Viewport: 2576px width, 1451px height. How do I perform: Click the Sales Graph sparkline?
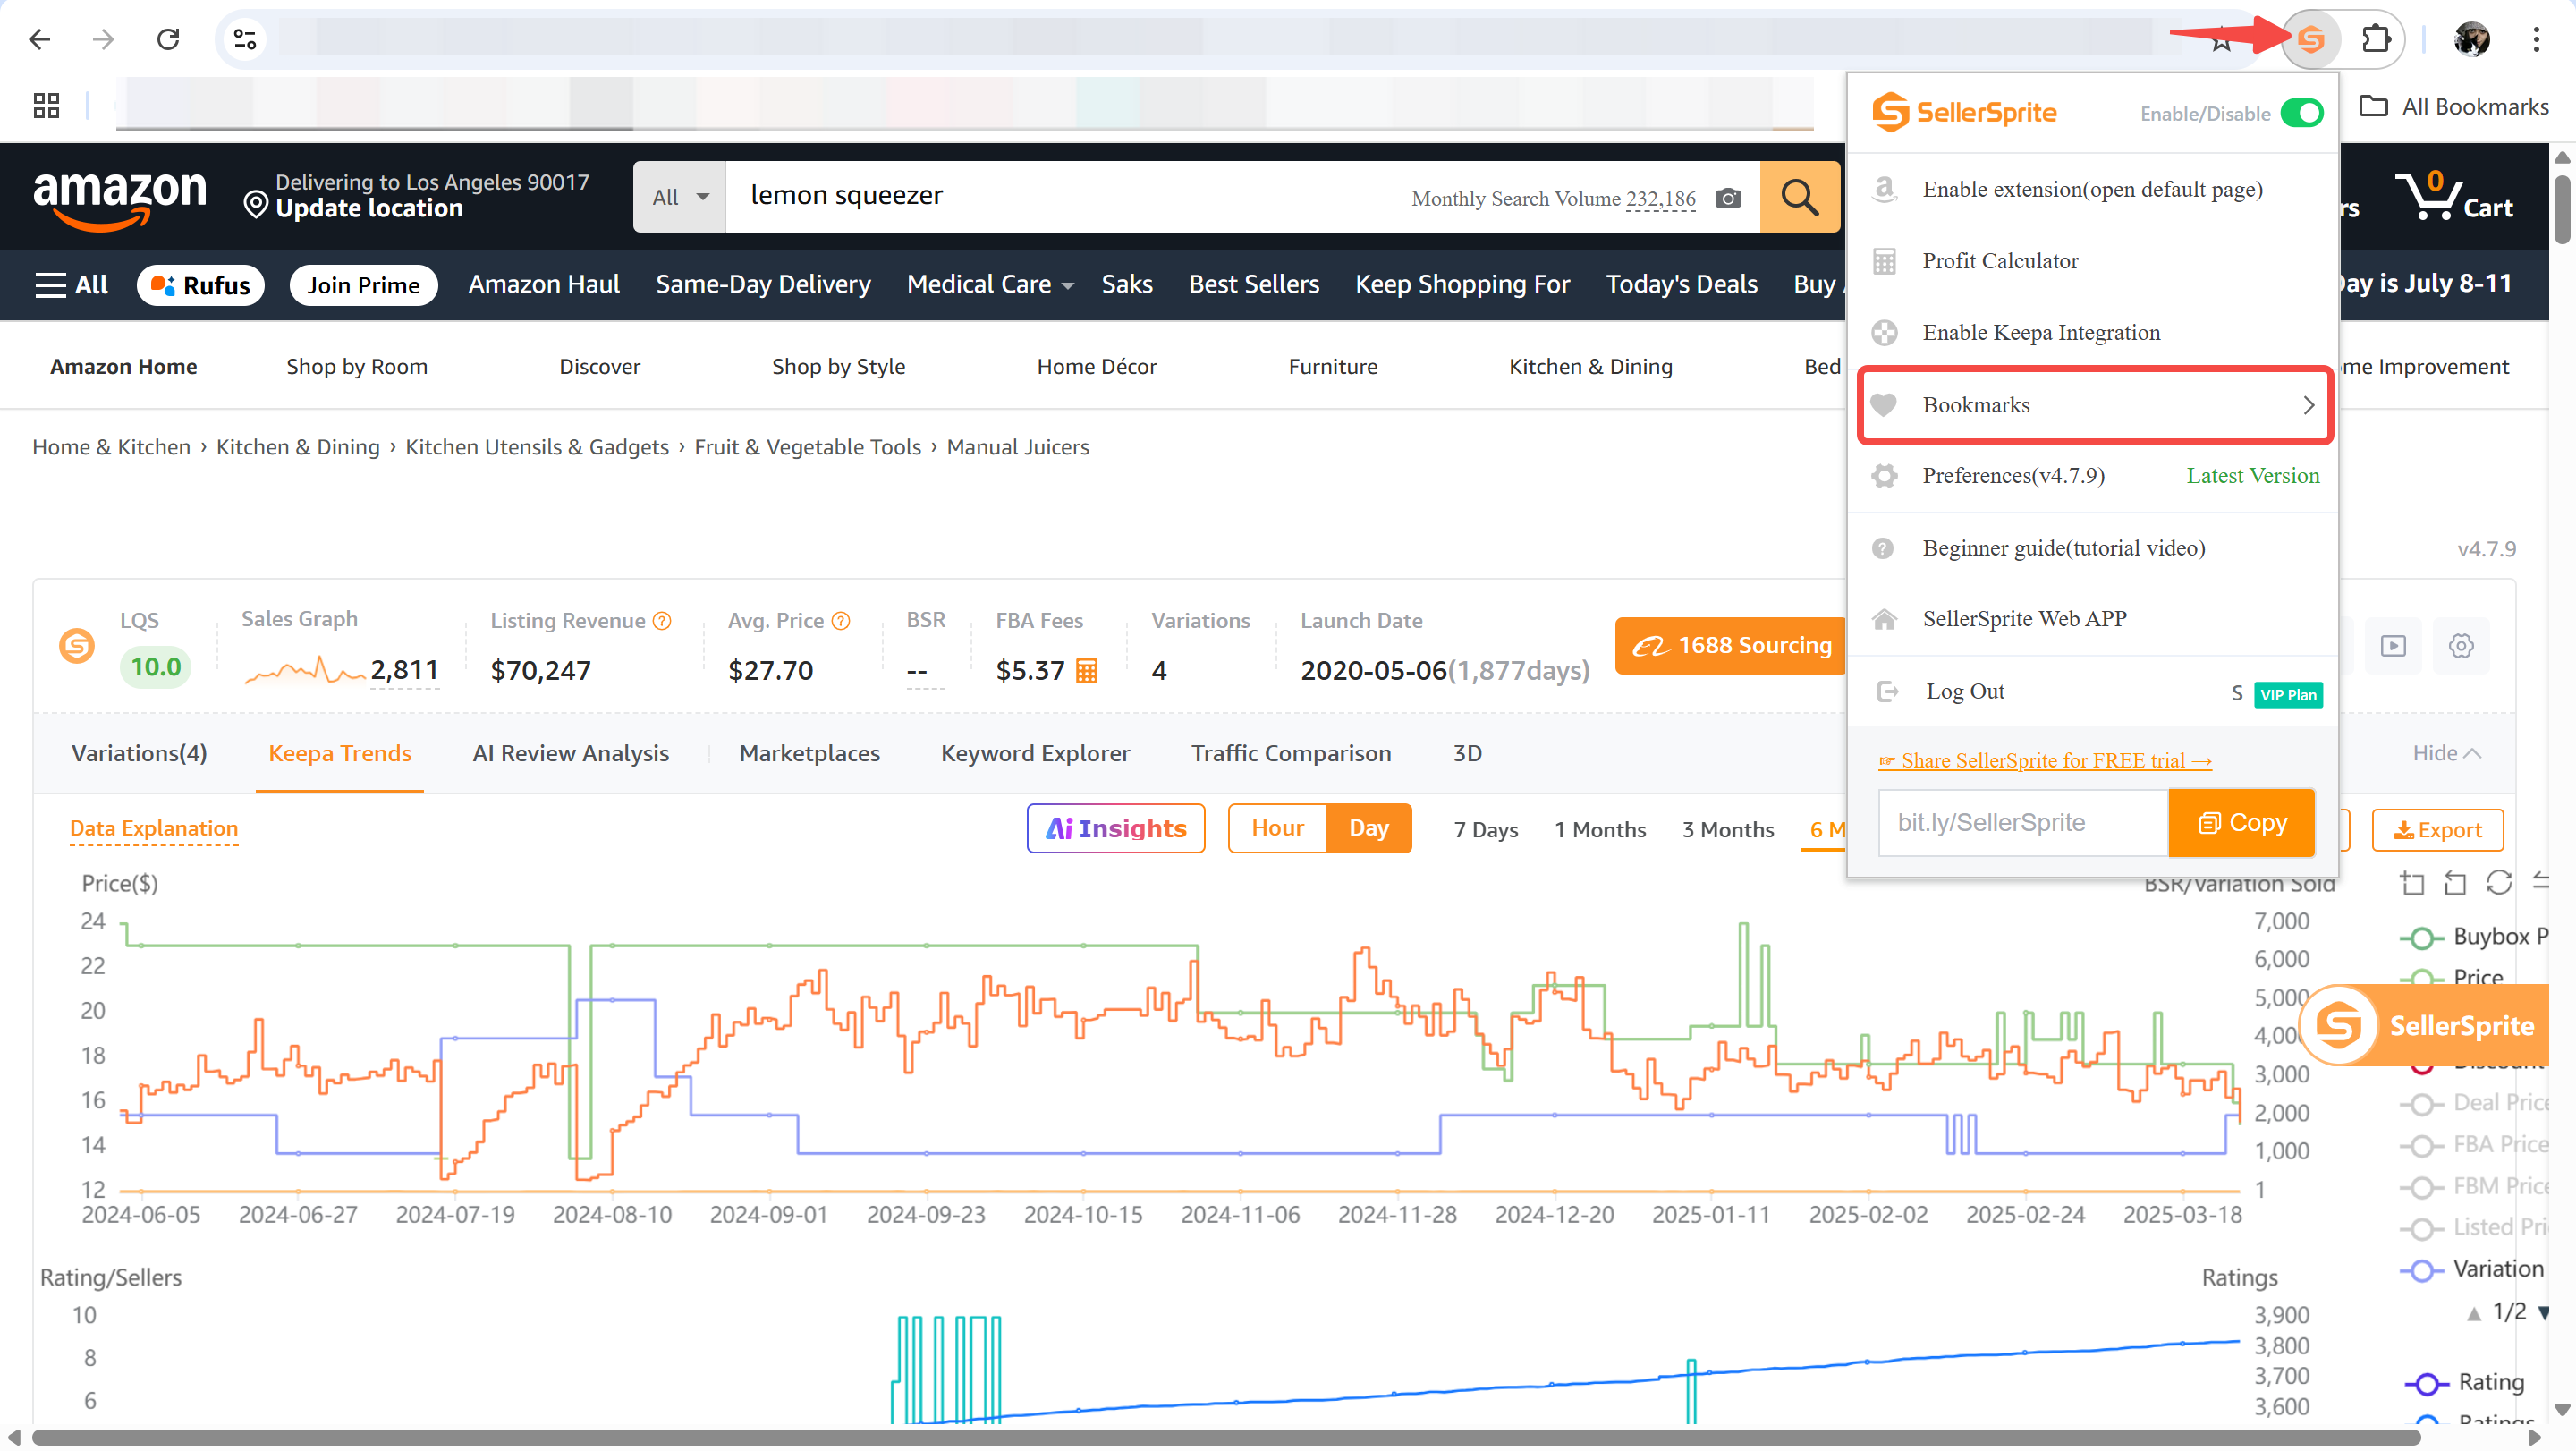click(304, 669)
